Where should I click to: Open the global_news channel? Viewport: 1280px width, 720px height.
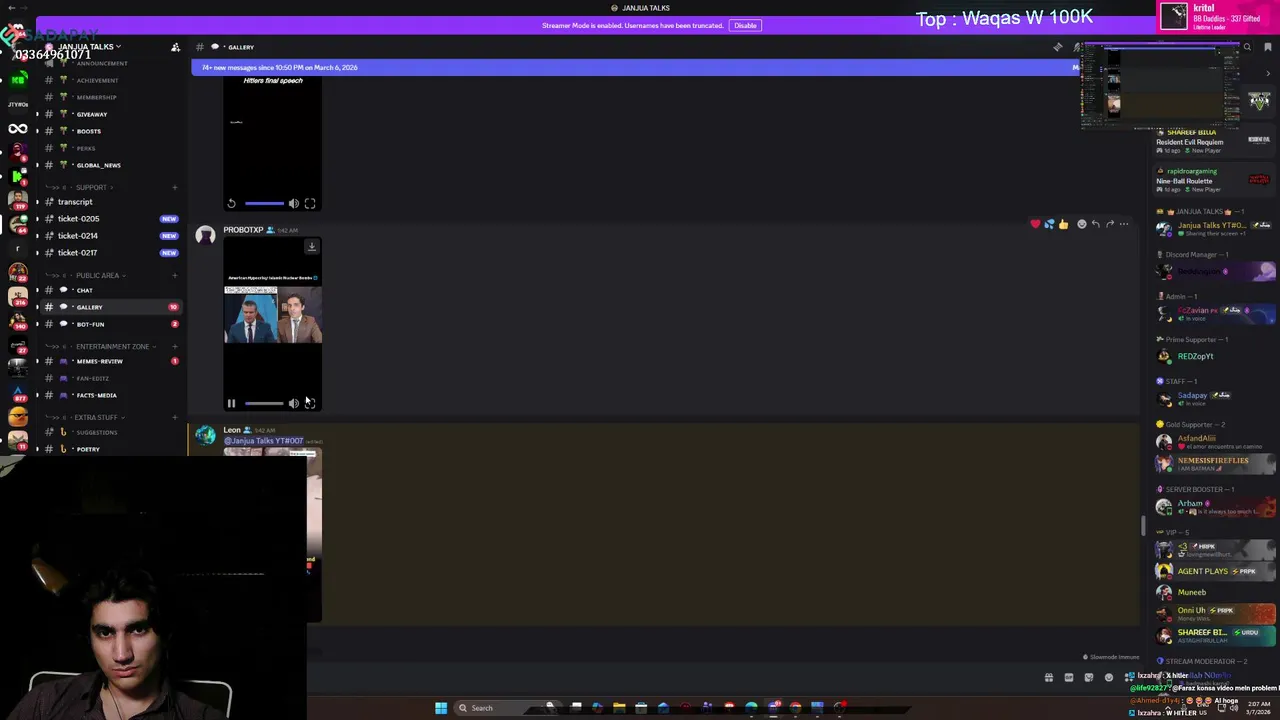(109, 165)
